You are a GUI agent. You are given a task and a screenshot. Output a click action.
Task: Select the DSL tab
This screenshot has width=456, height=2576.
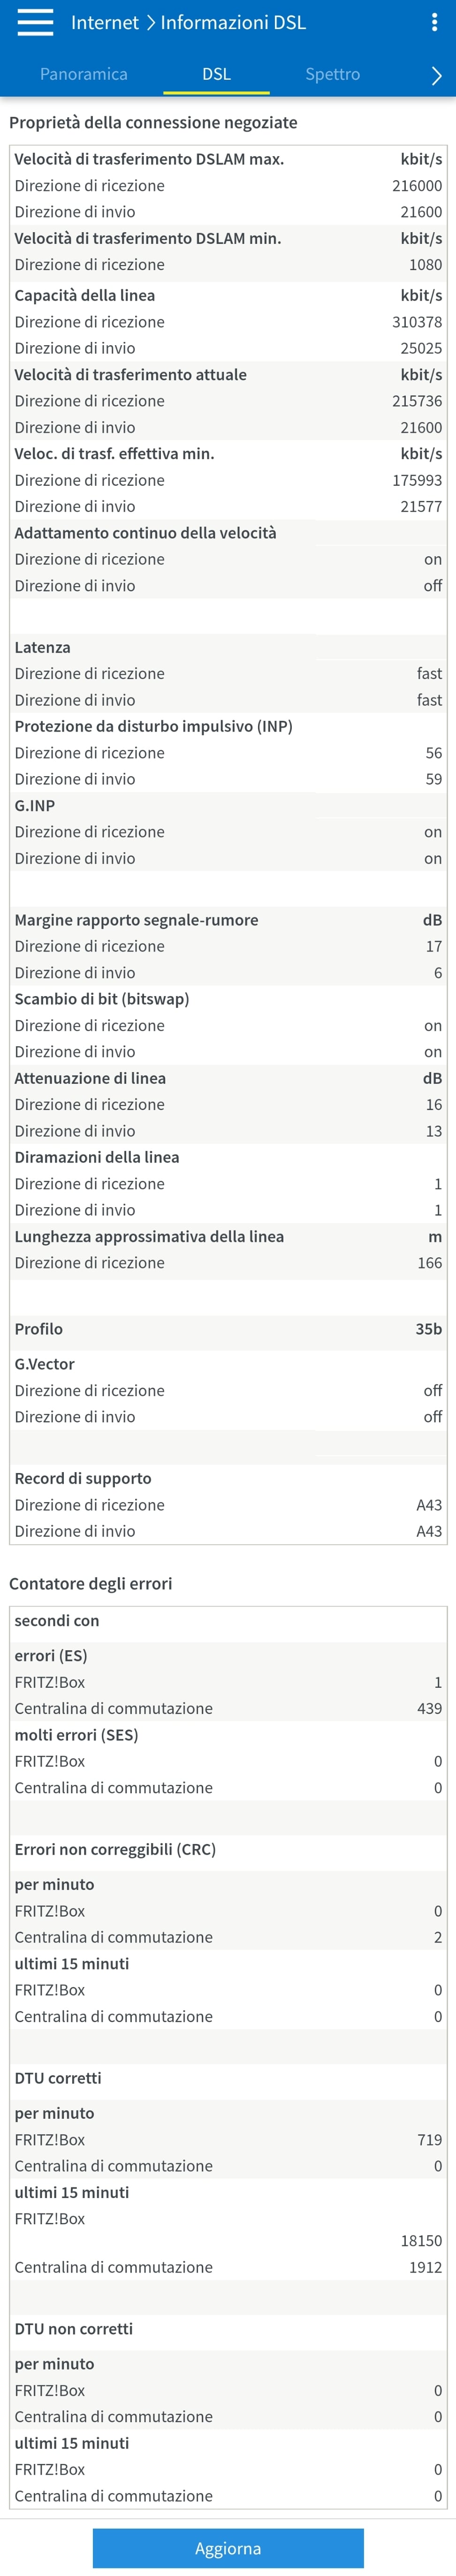[x=216, y=74]
